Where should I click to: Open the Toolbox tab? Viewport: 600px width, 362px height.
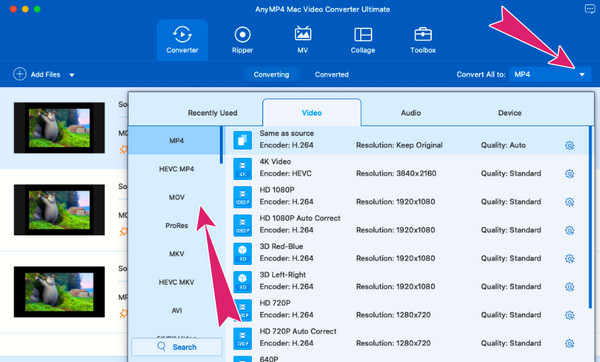(x=423, y=40)
